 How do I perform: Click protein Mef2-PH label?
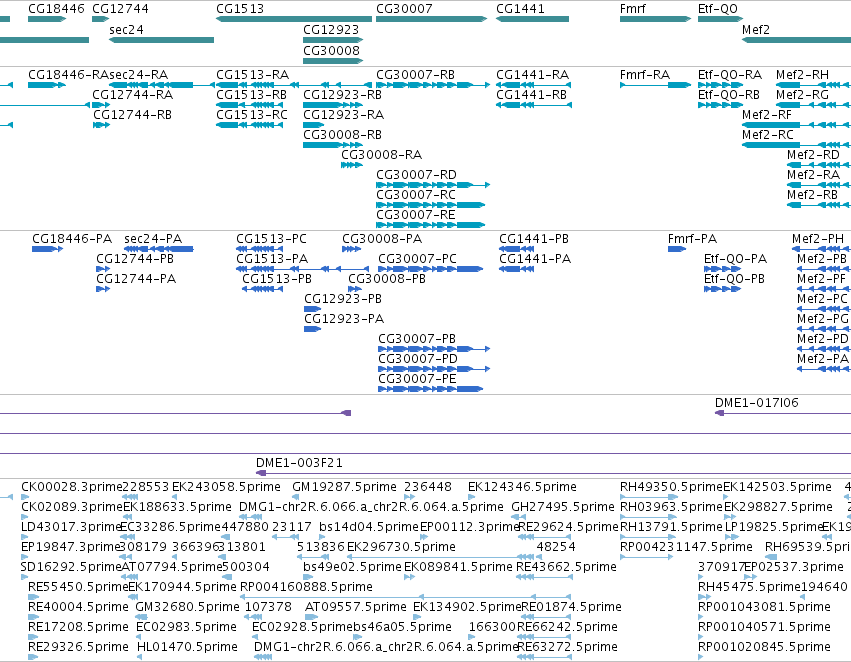818,239
